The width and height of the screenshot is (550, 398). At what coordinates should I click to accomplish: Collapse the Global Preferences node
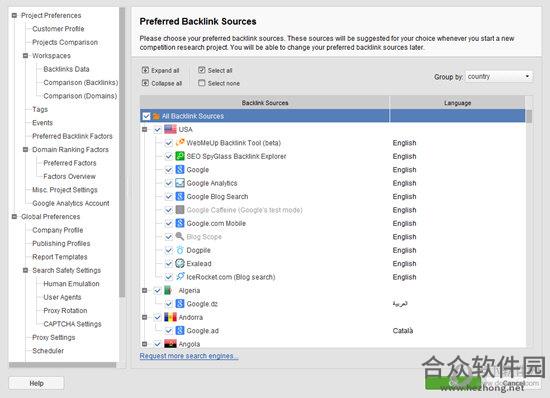pyautogui.click(x=14, y=216)
